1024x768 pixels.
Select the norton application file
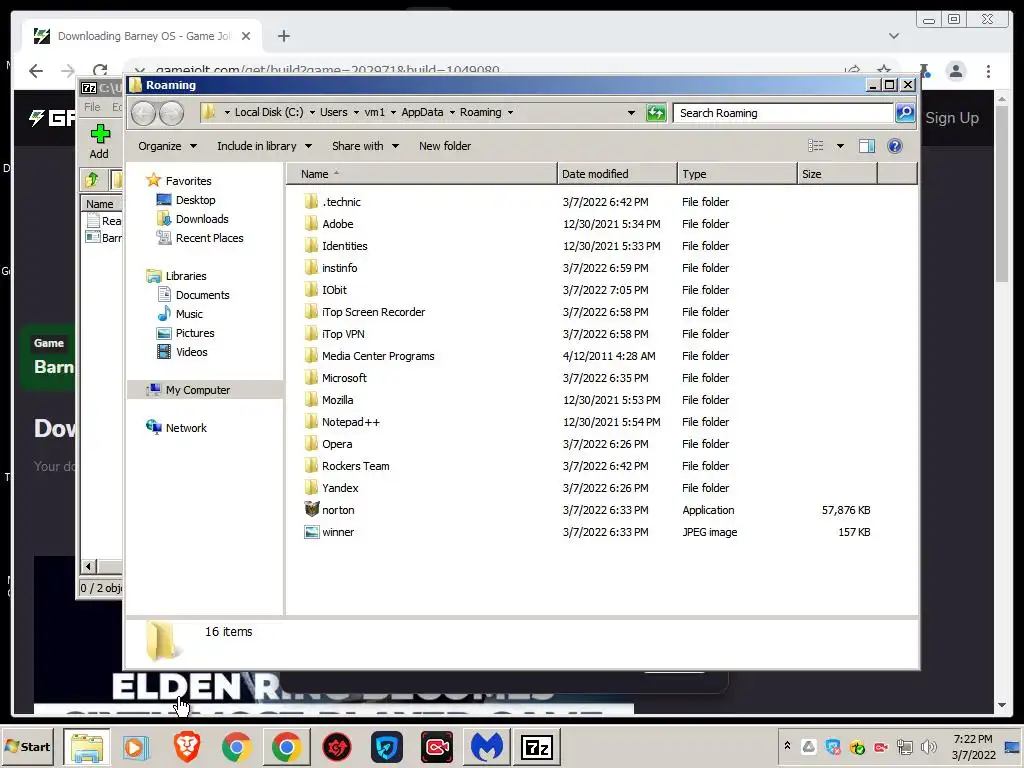(x=338, y=510)
